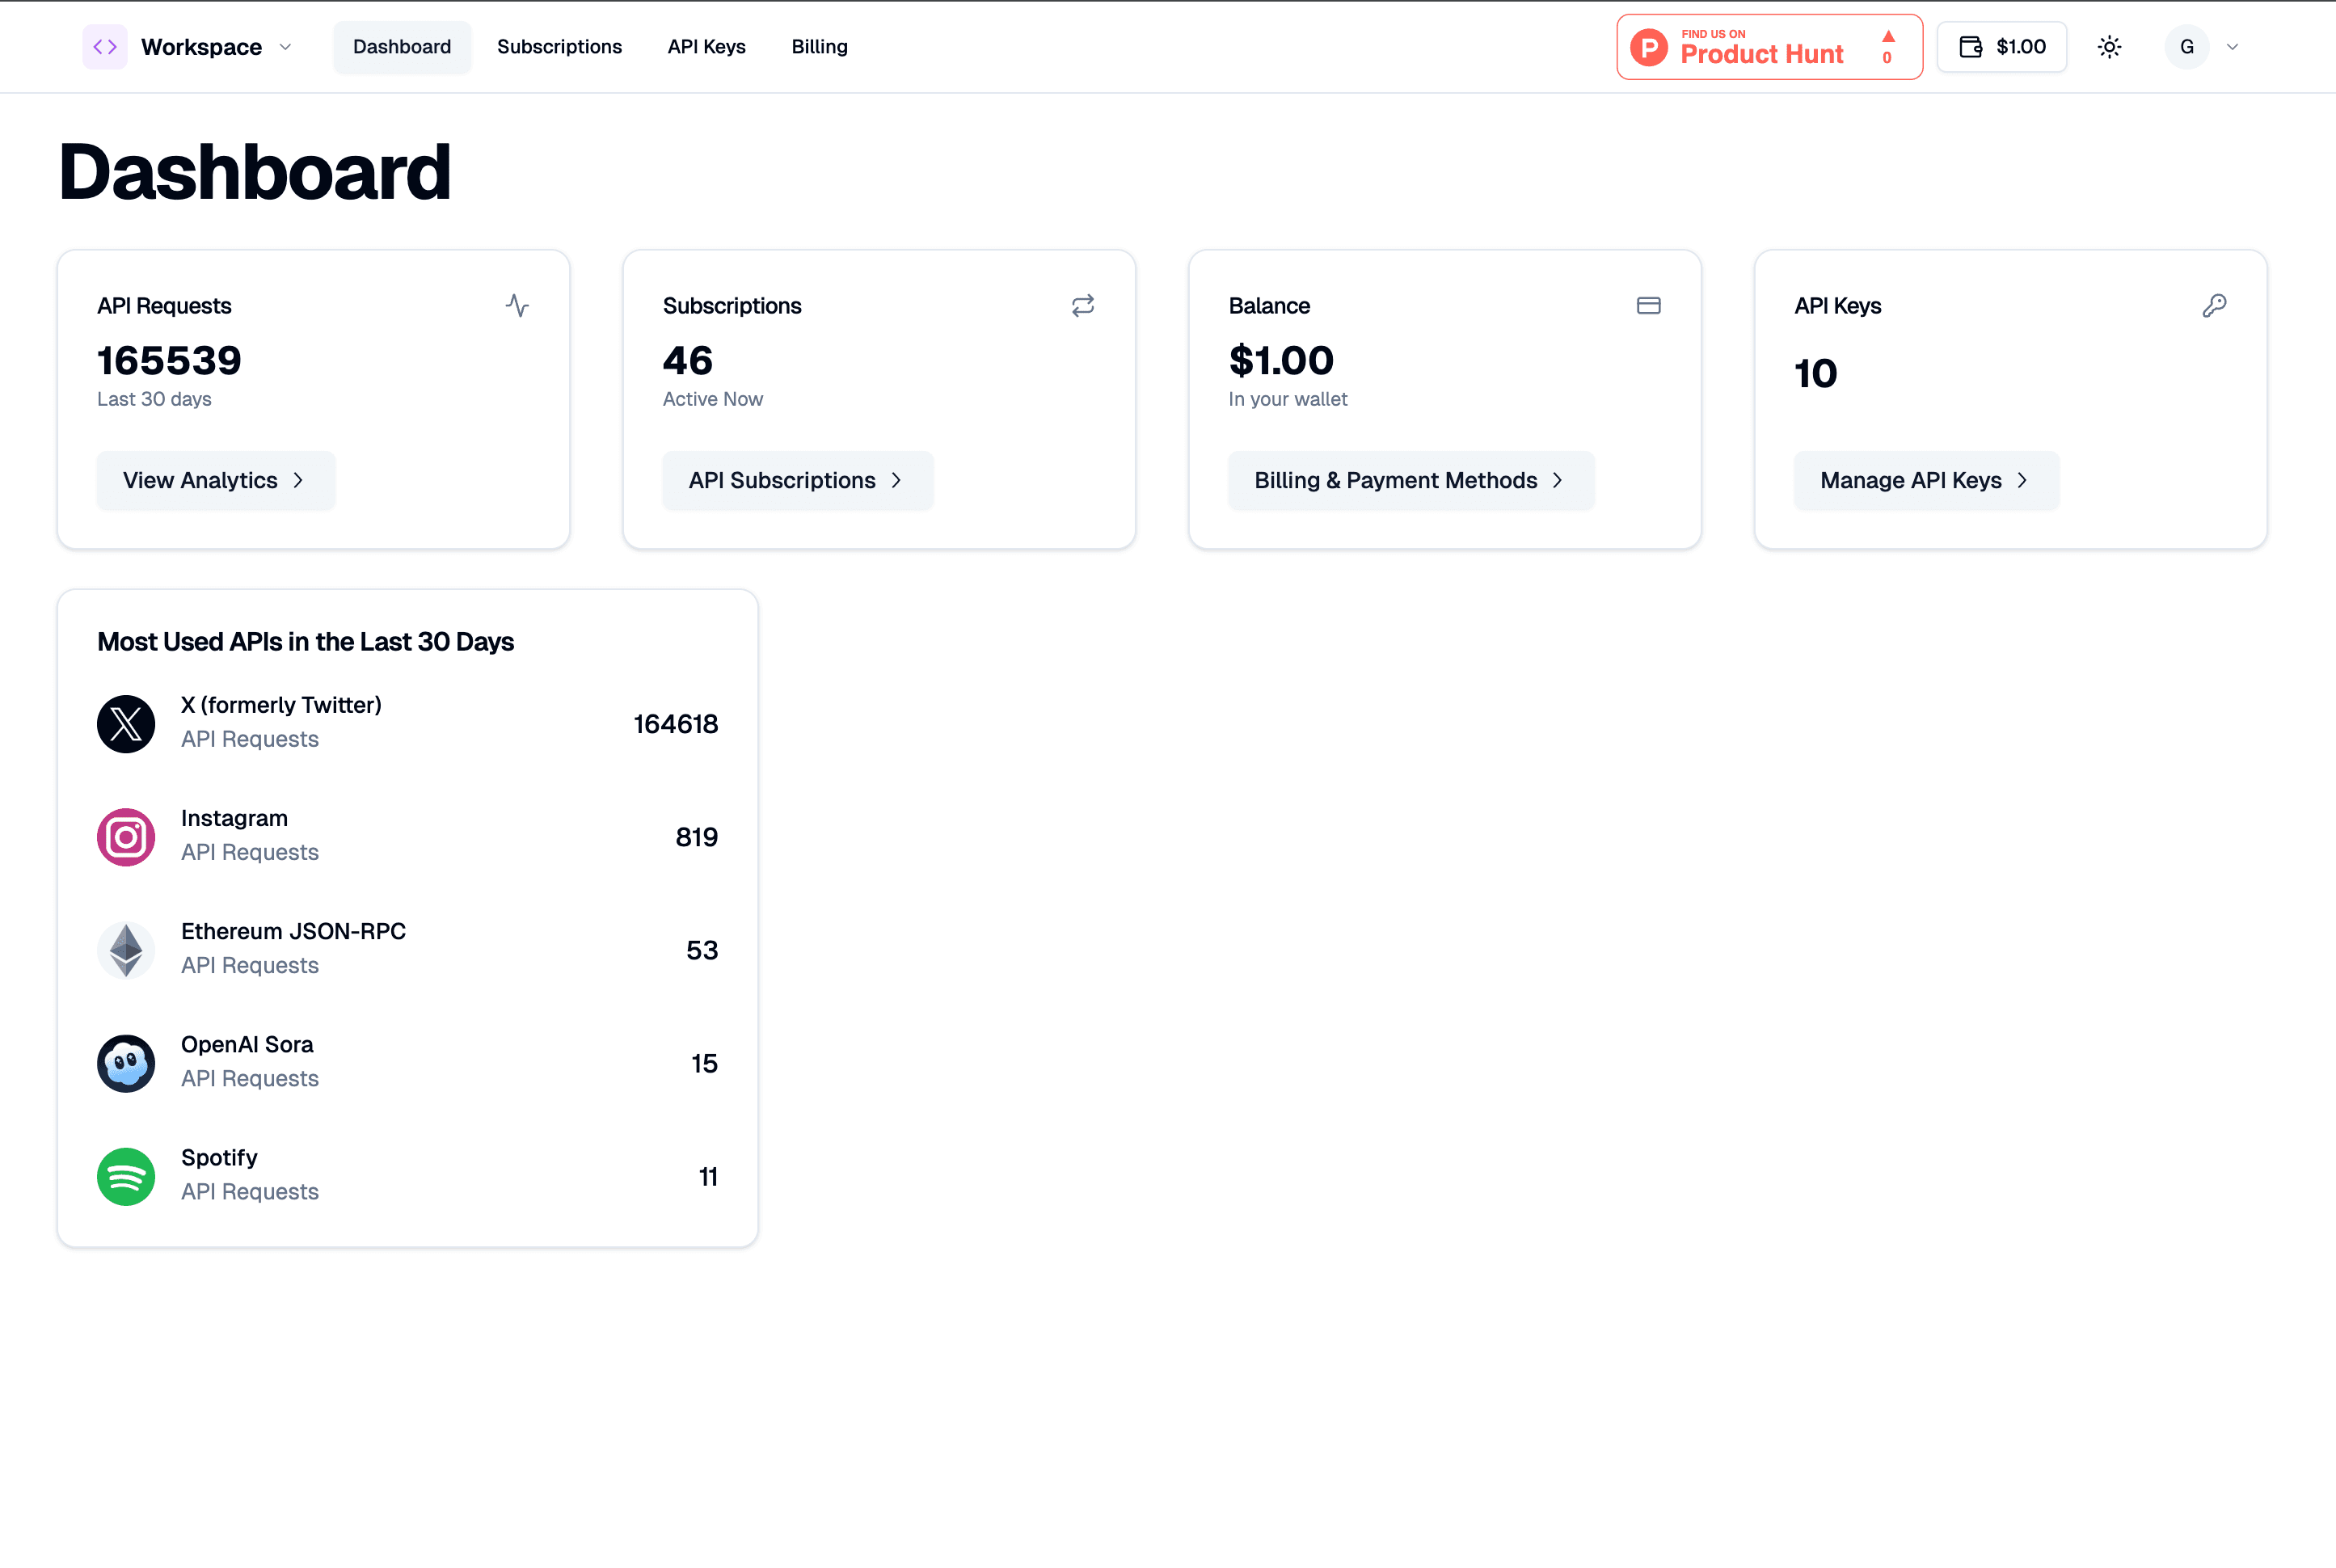
Task: Open the account menu chevron next to G avatar
Action: coord(2232,47)
